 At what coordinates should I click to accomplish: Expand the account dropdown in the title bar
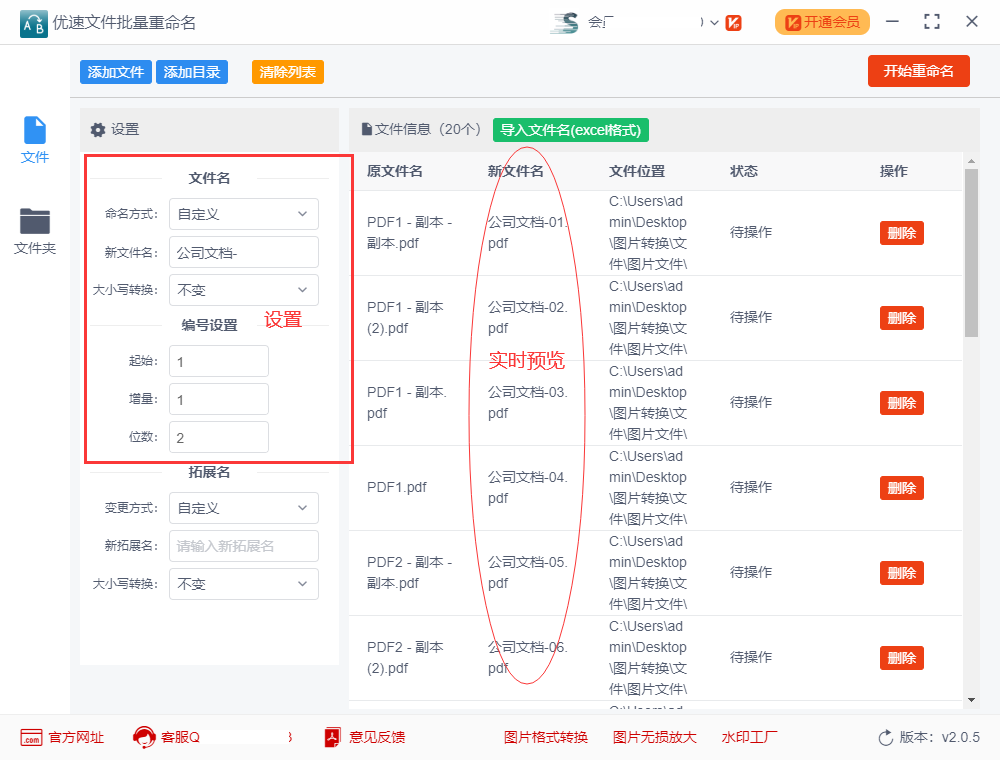(712, 21)
